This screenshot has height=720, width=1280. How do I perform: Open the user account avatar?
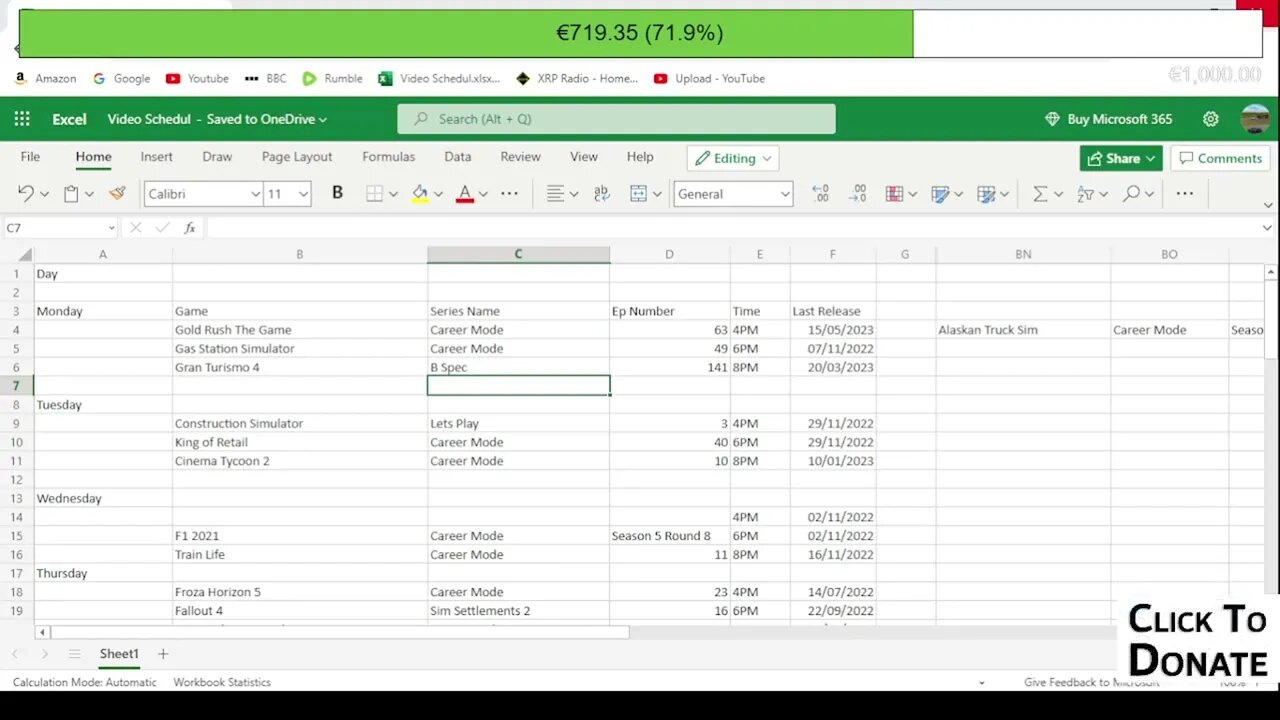click(1255, 119)
